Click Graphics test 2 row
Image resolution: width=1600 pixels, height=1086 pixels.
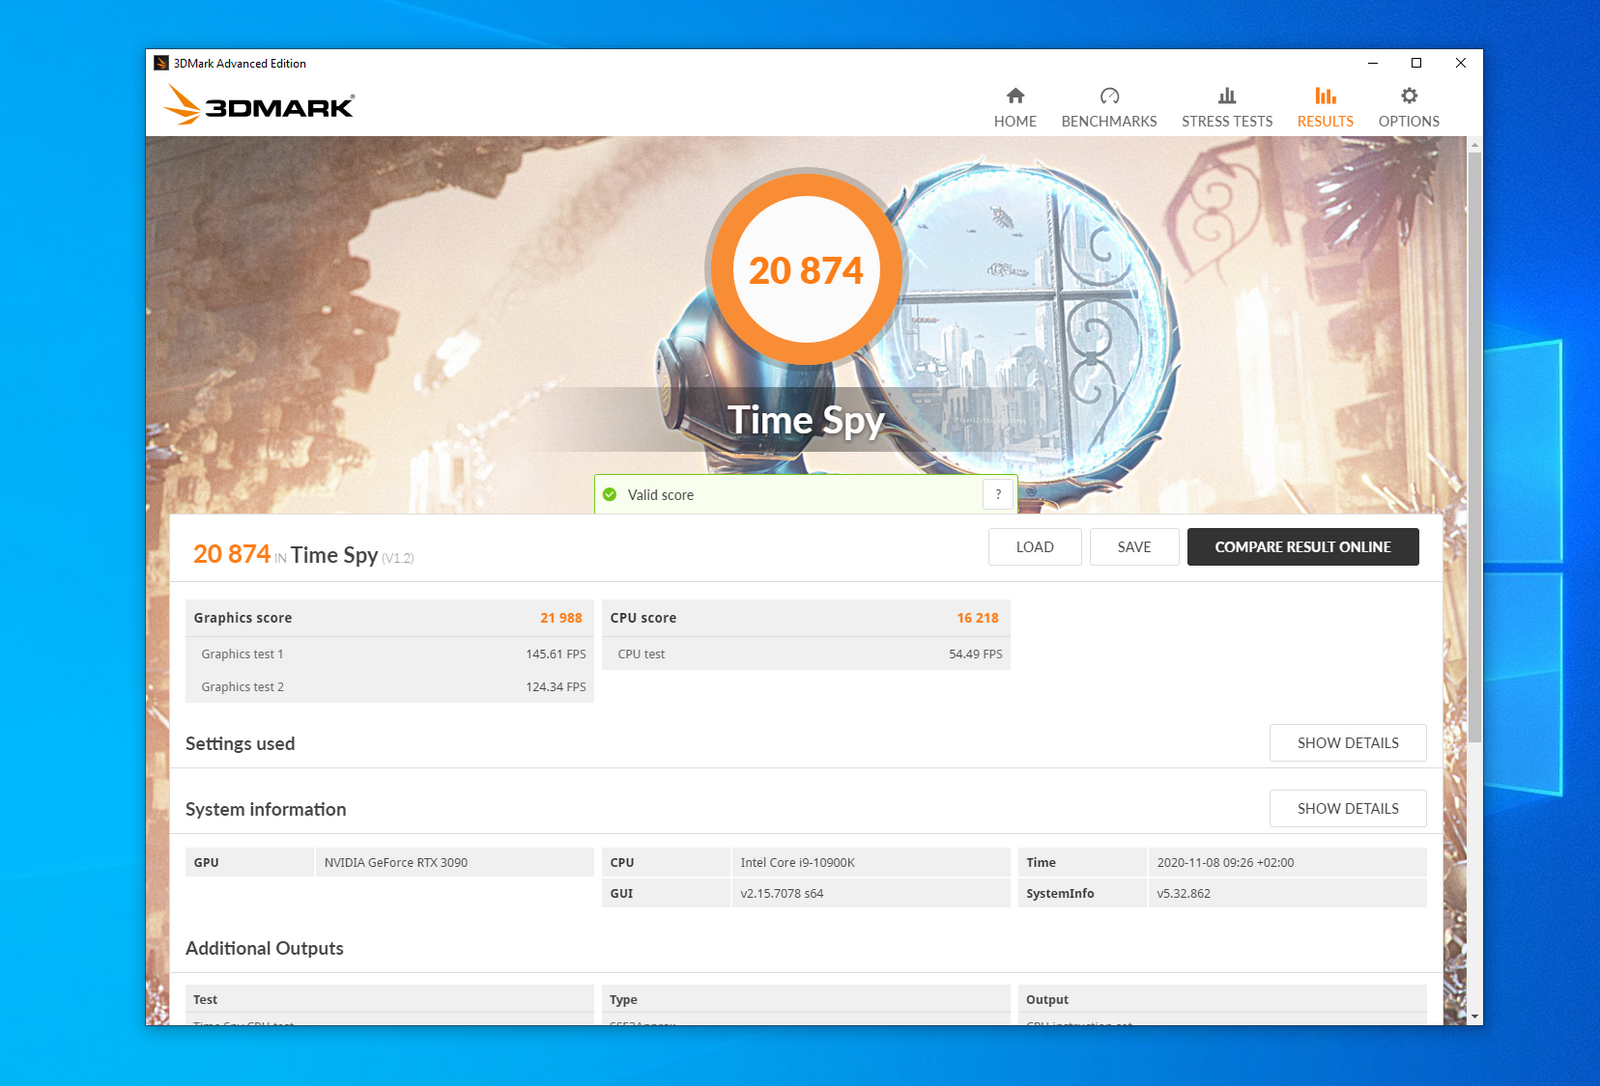tap(390, 687)
